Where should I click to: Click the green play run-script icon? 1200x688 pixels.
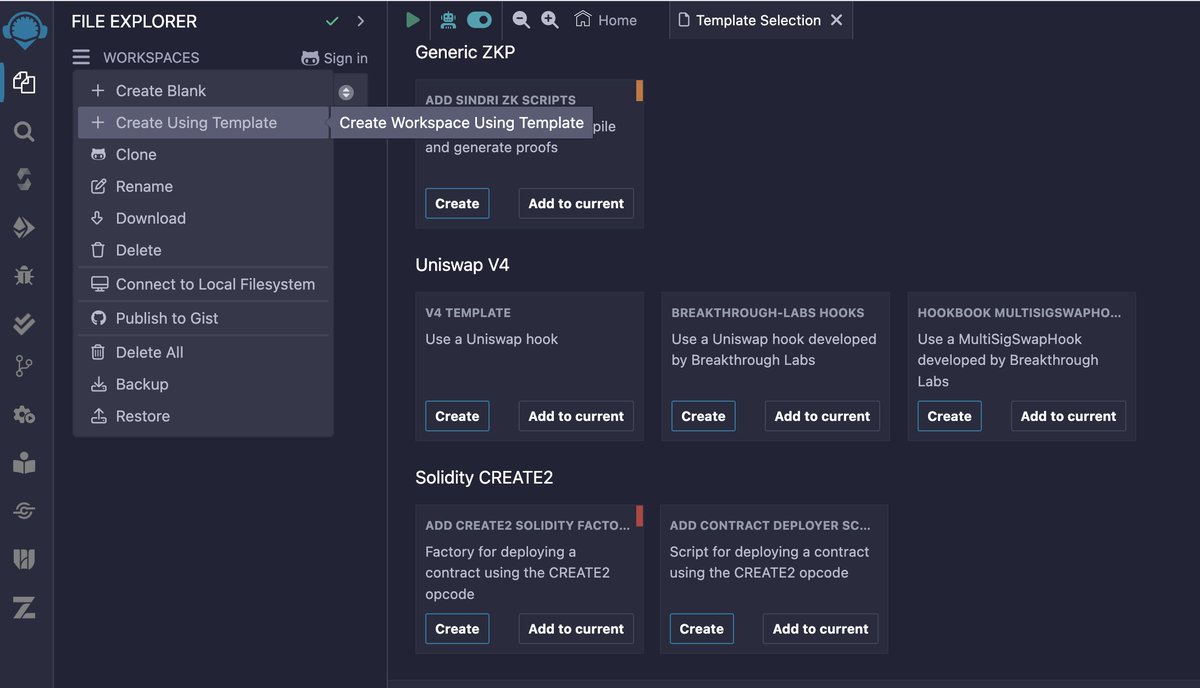(x=412, y=20)
